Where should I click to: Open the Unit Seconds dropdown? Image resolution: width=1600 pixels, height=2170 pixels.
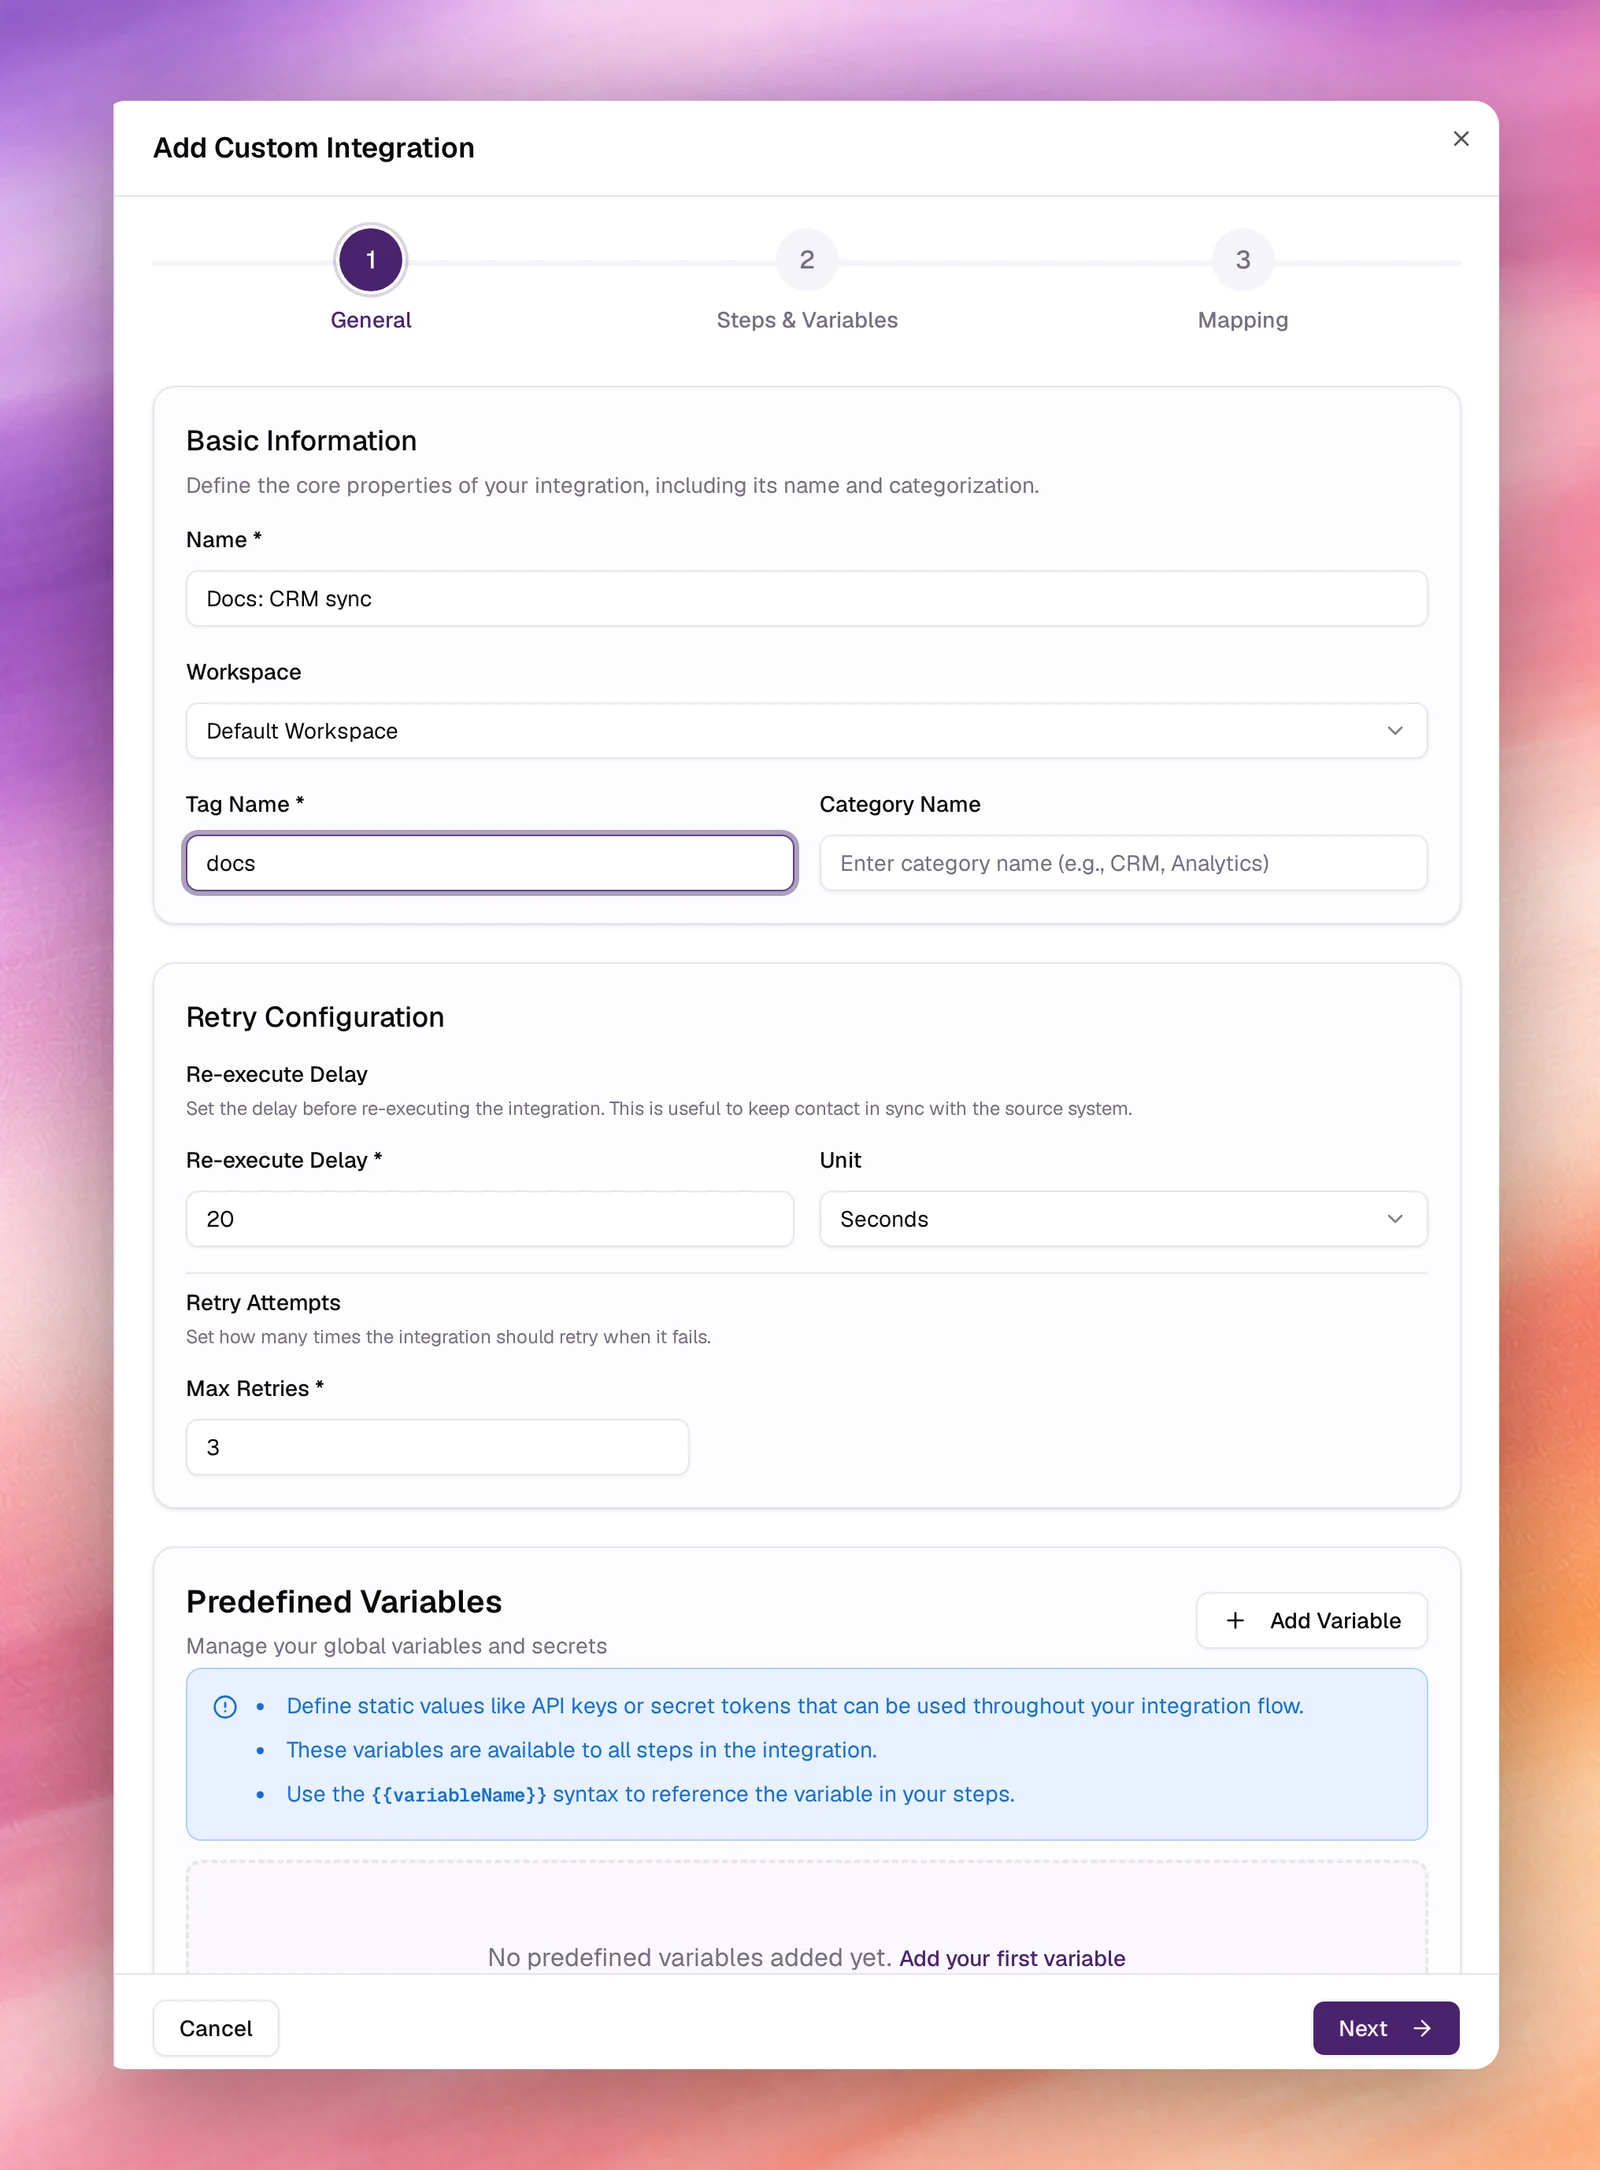(1123, 1219)
